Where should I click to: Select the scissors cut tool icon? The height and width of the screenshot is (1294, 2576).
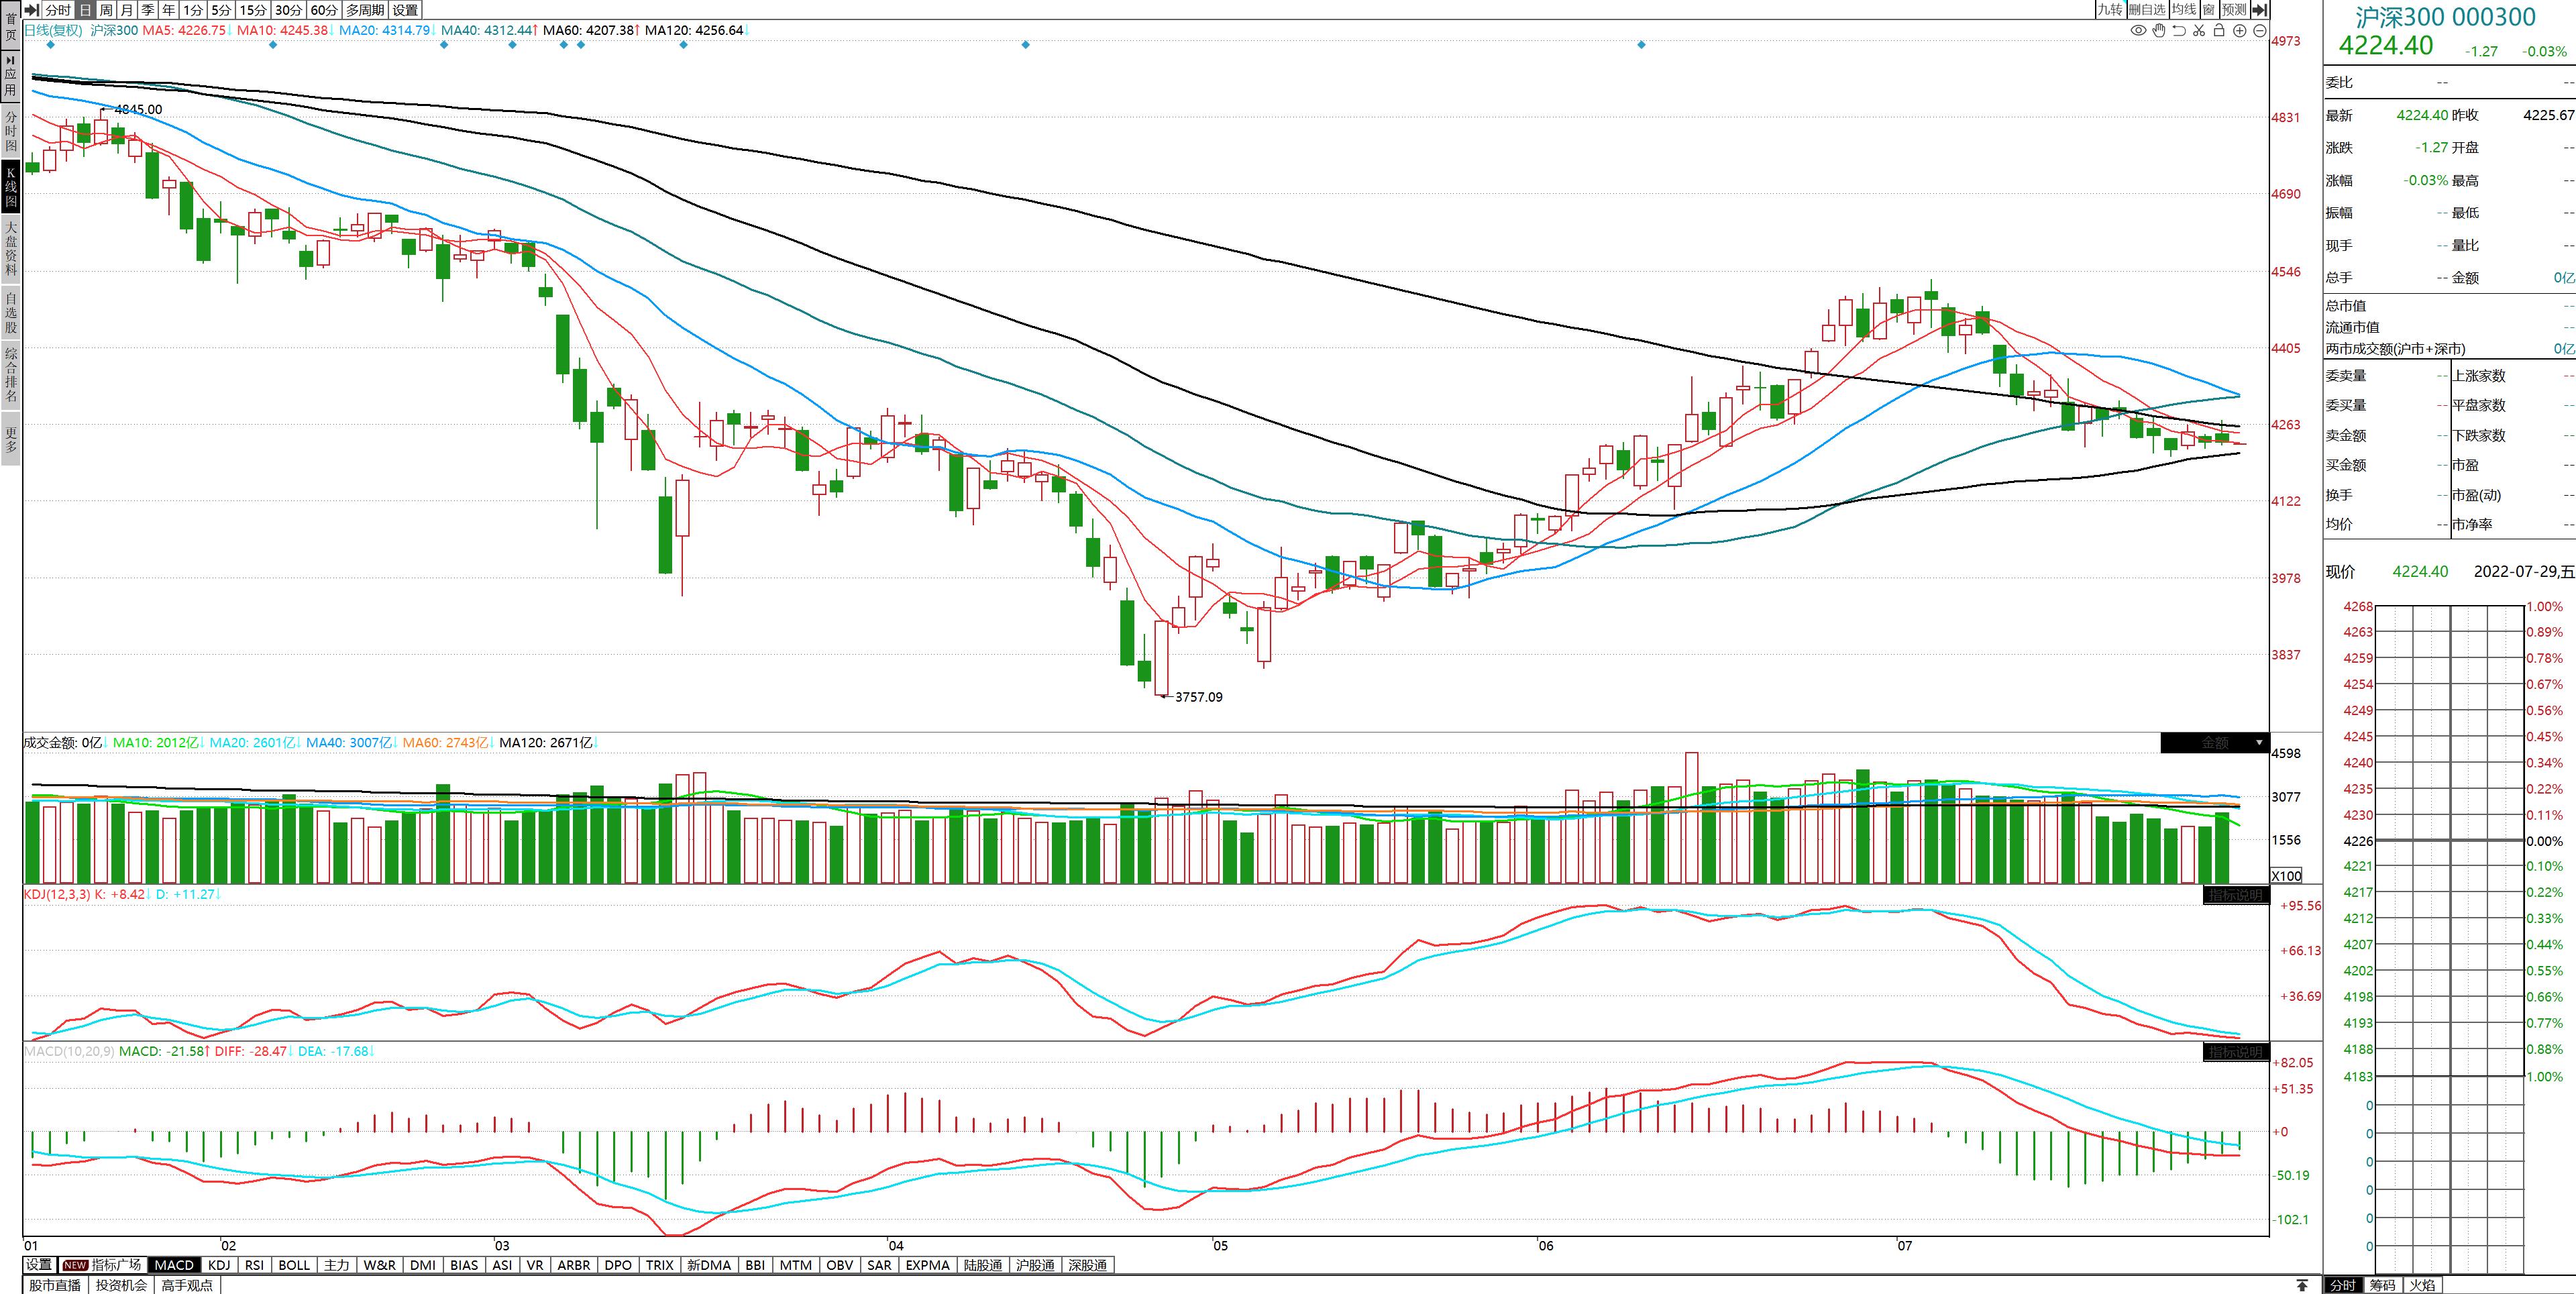point(2199,31)
